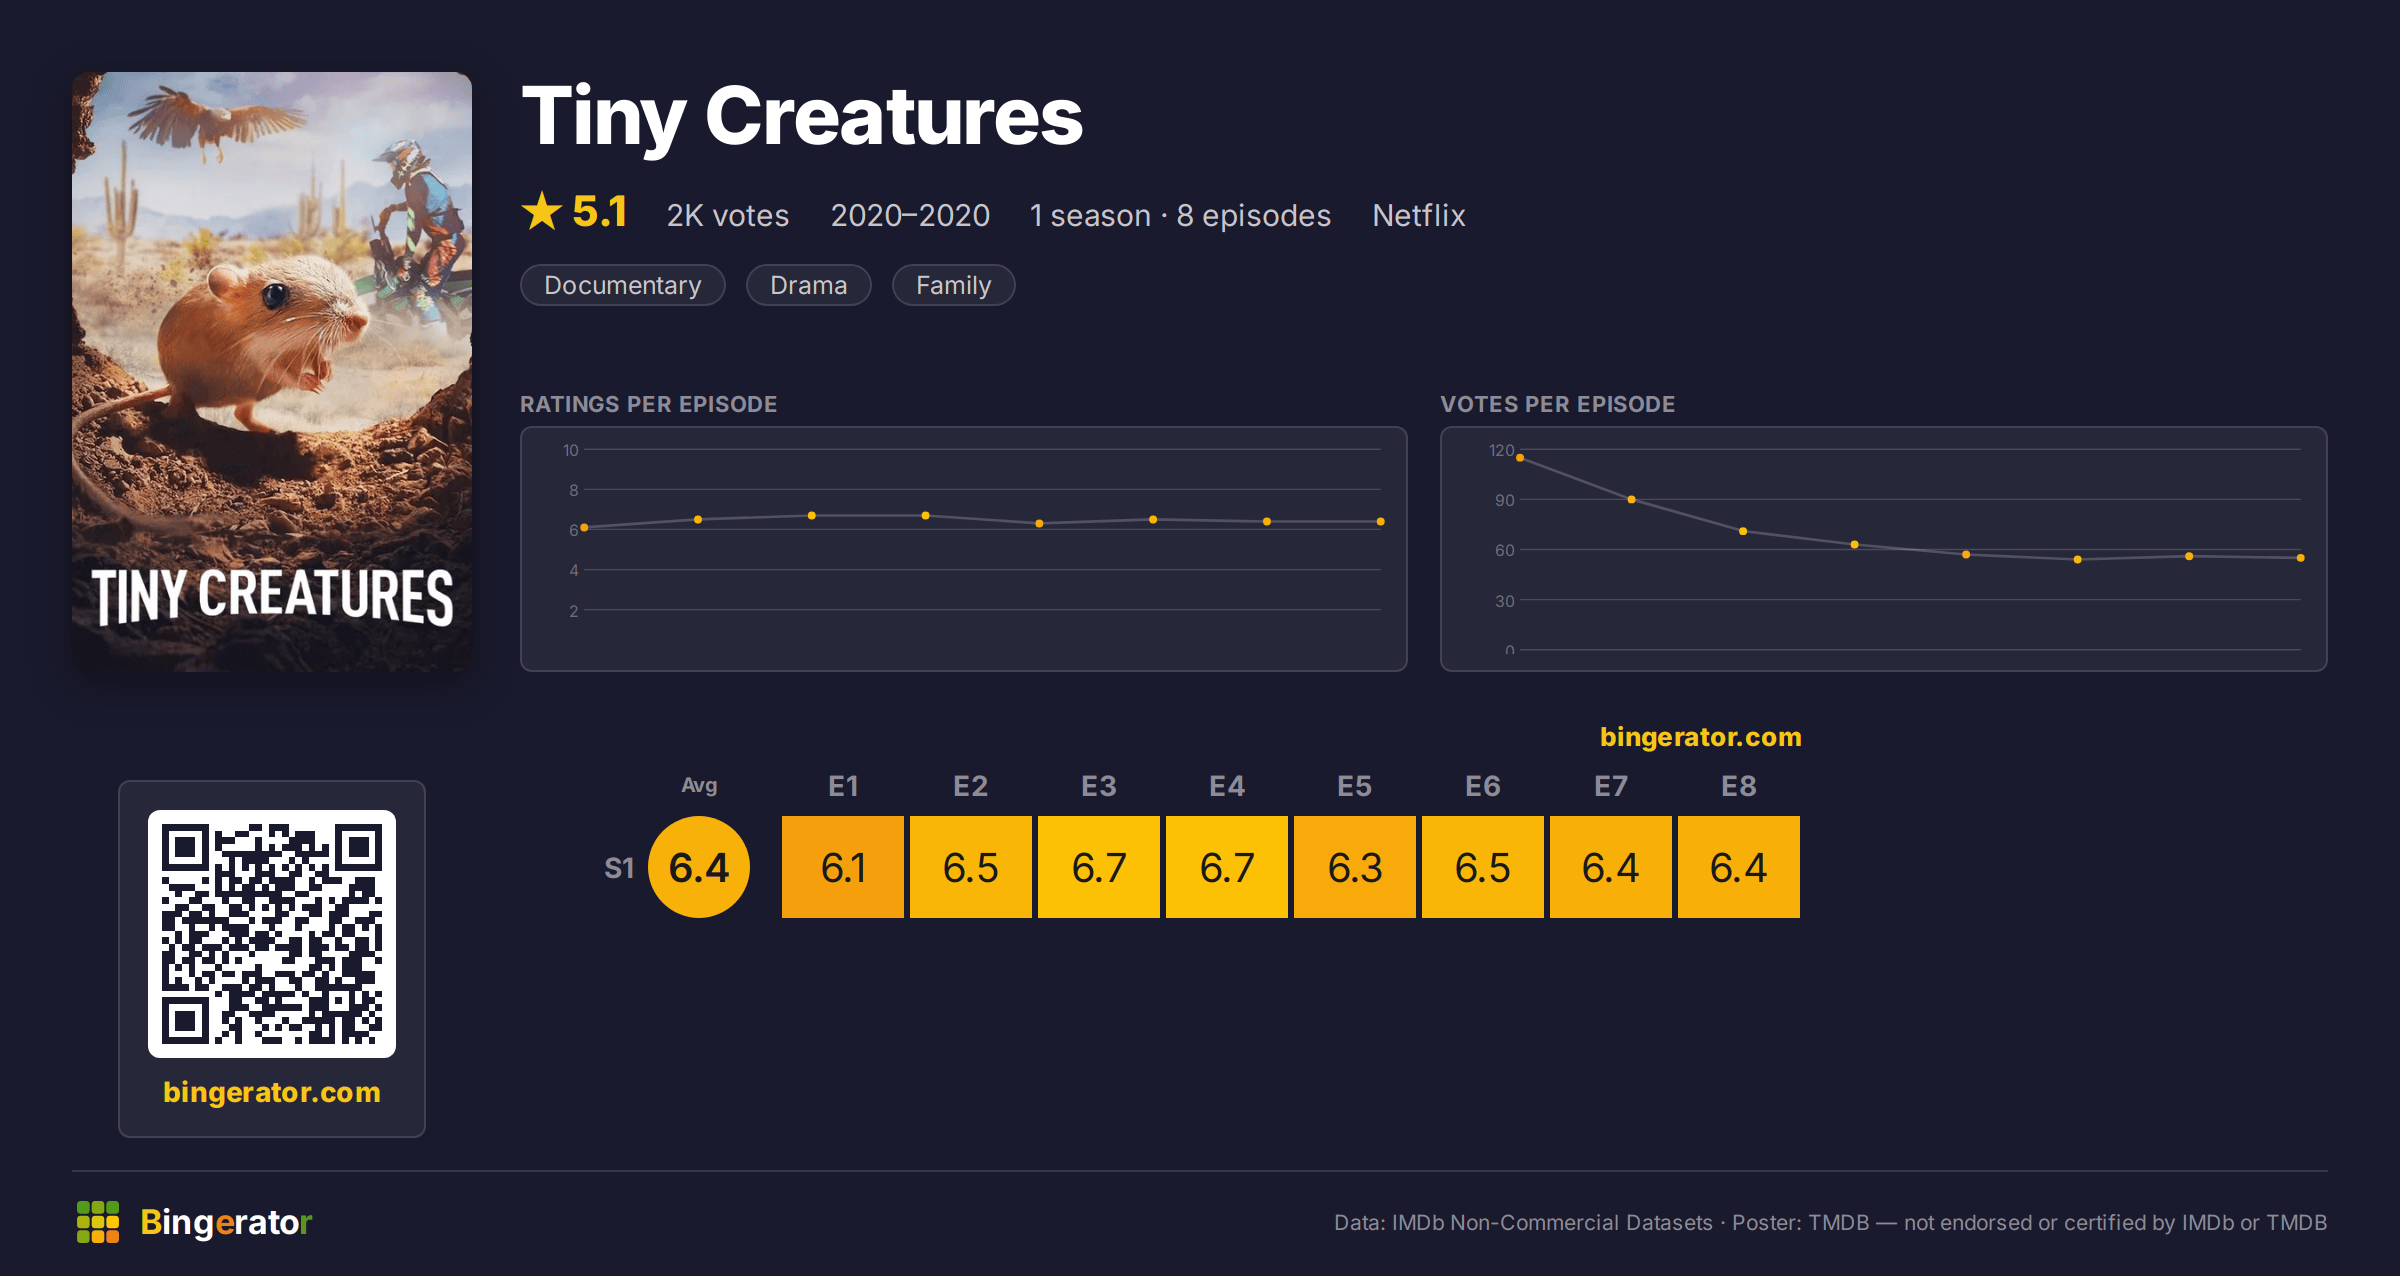This screenshot has height=1276, width=2400.
Task: Click the yellow rating star icon
Action: [542, 211]
